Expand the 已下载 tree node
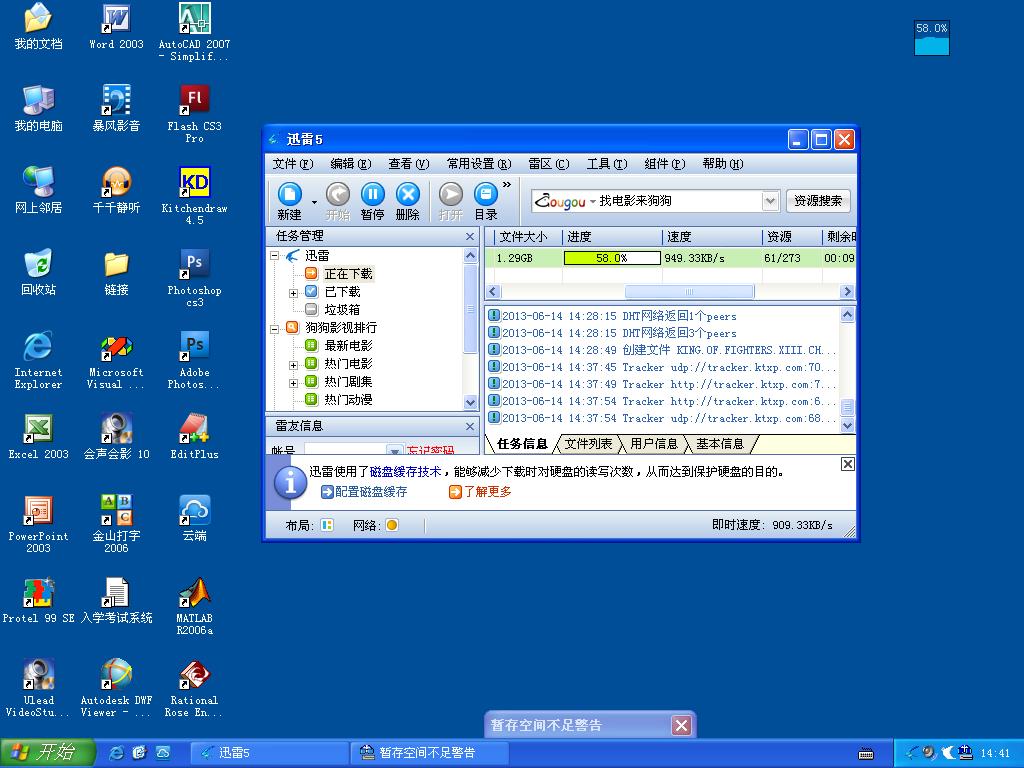Image resolution: width=1024 pixels, height=768 pixels. click(293, 293)
